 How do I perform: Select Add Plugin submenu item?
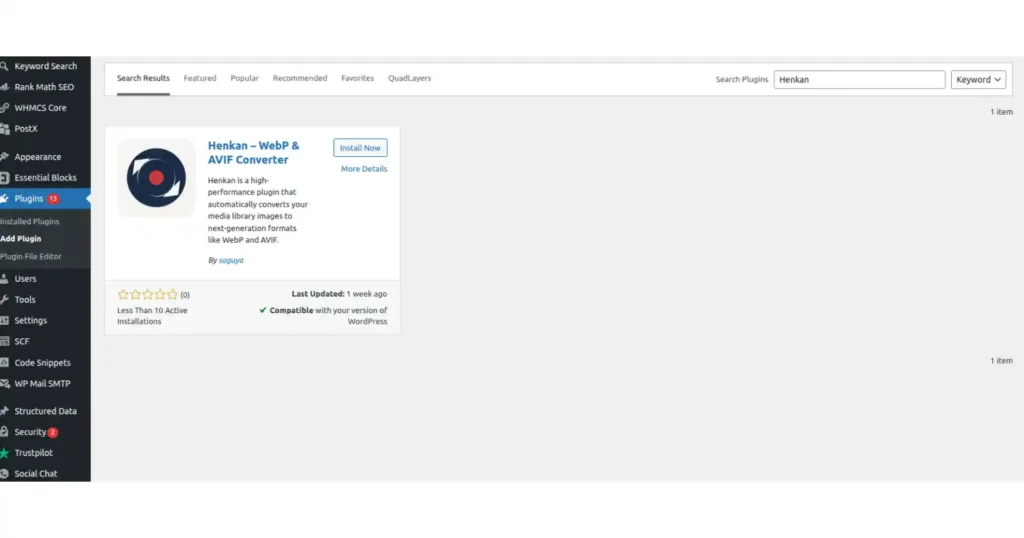pos(21,239)
